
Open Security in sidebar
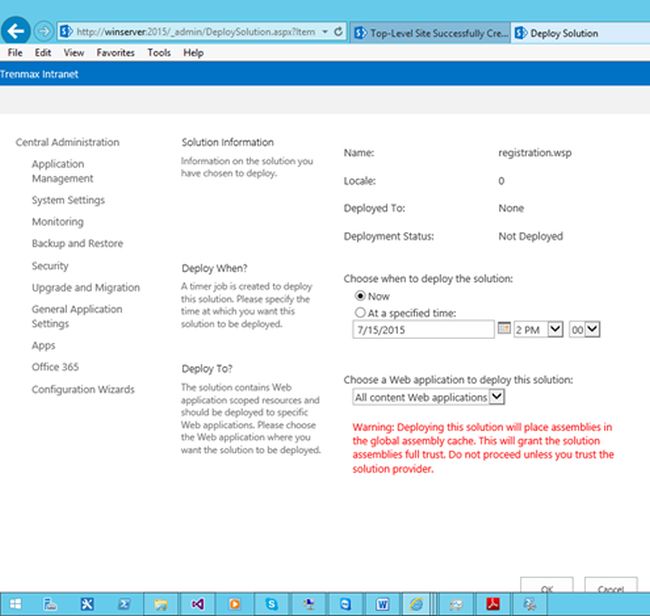(50, 266)
